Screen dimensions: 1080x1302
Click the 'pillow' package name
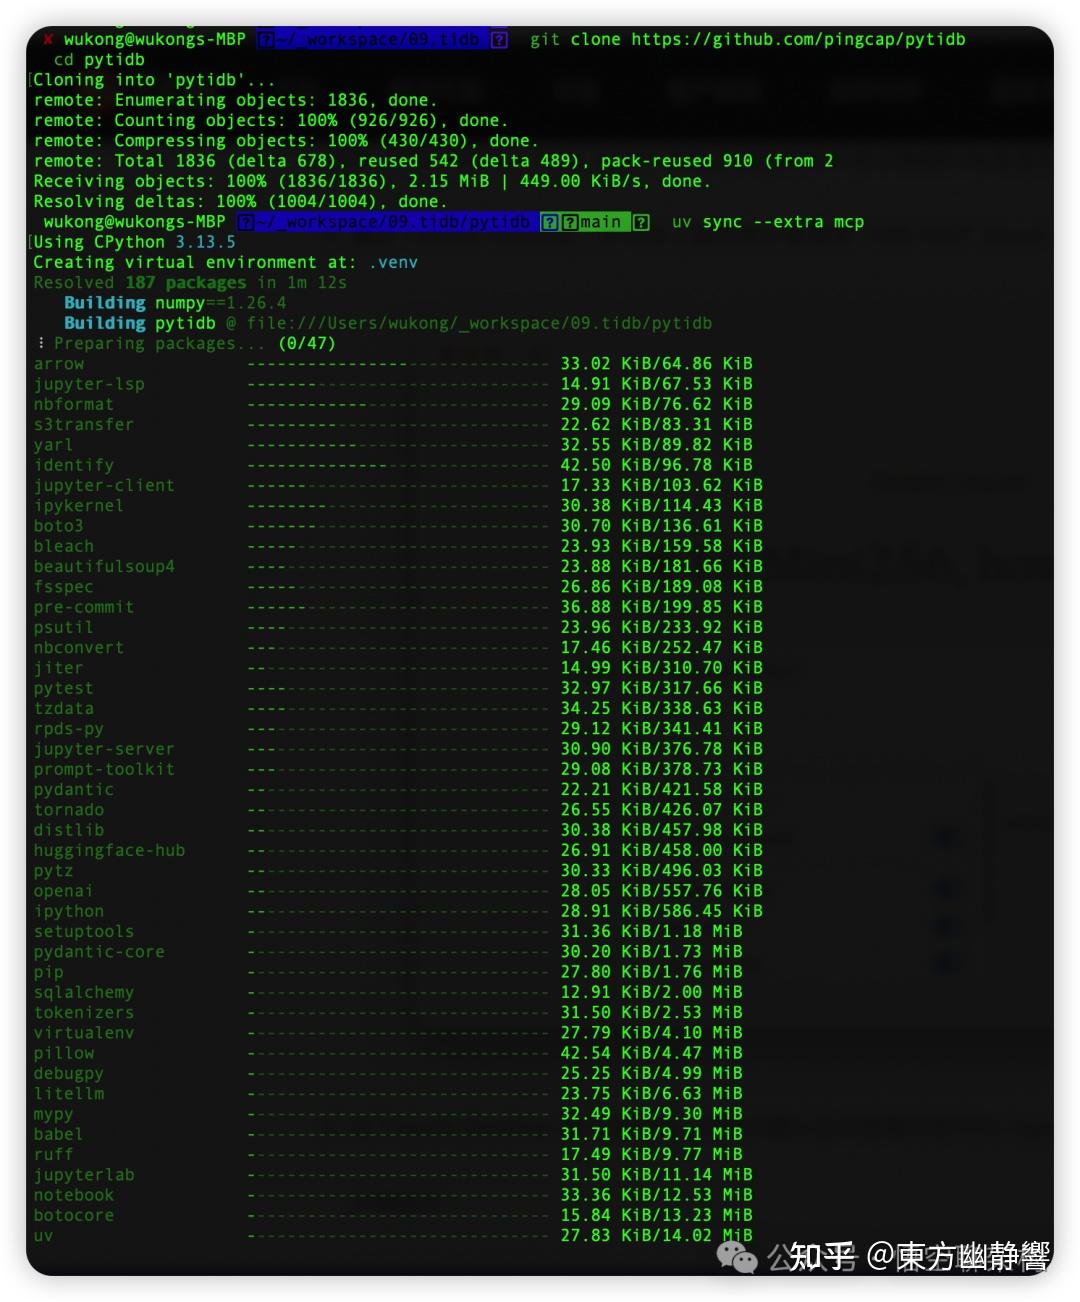(63, 1053)
